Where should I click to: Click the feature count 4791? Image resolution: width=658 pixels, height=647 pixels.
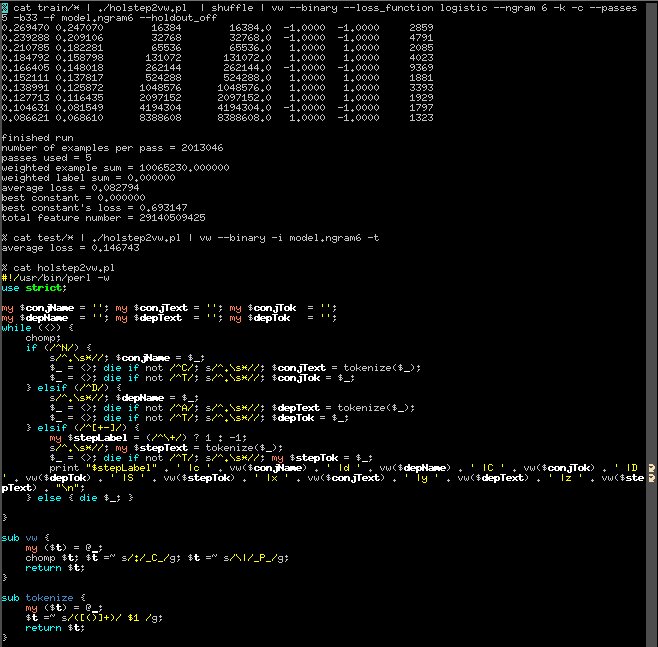coord(421,38)
